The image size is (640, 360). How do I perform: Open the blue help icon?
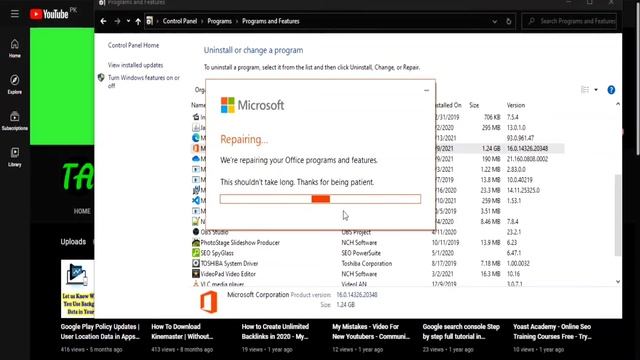click(611, 90)
